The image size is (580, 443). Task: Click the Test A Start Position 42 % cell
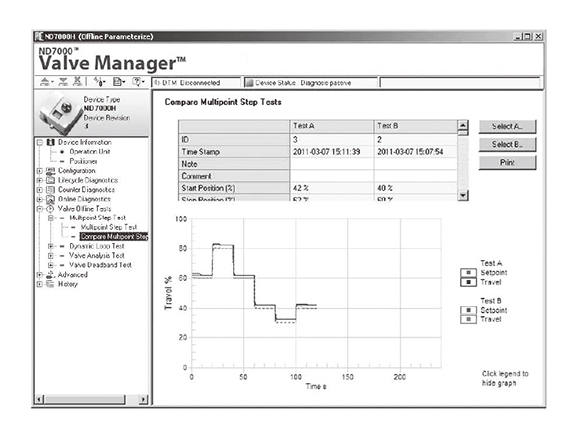(x=331, y=188)
